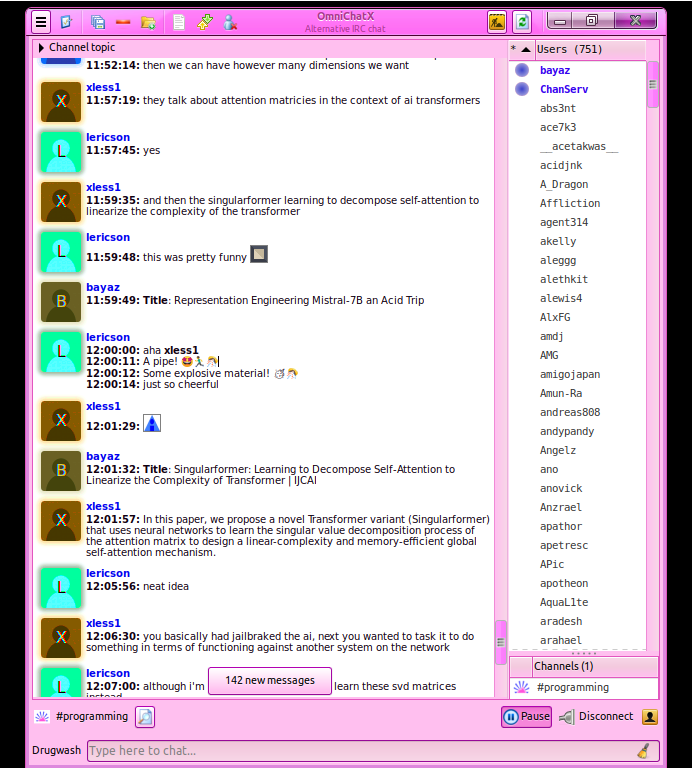Screen dimensions: 692x768
Task: Click the user list scrollbar thumb
Action: point(652,84)
